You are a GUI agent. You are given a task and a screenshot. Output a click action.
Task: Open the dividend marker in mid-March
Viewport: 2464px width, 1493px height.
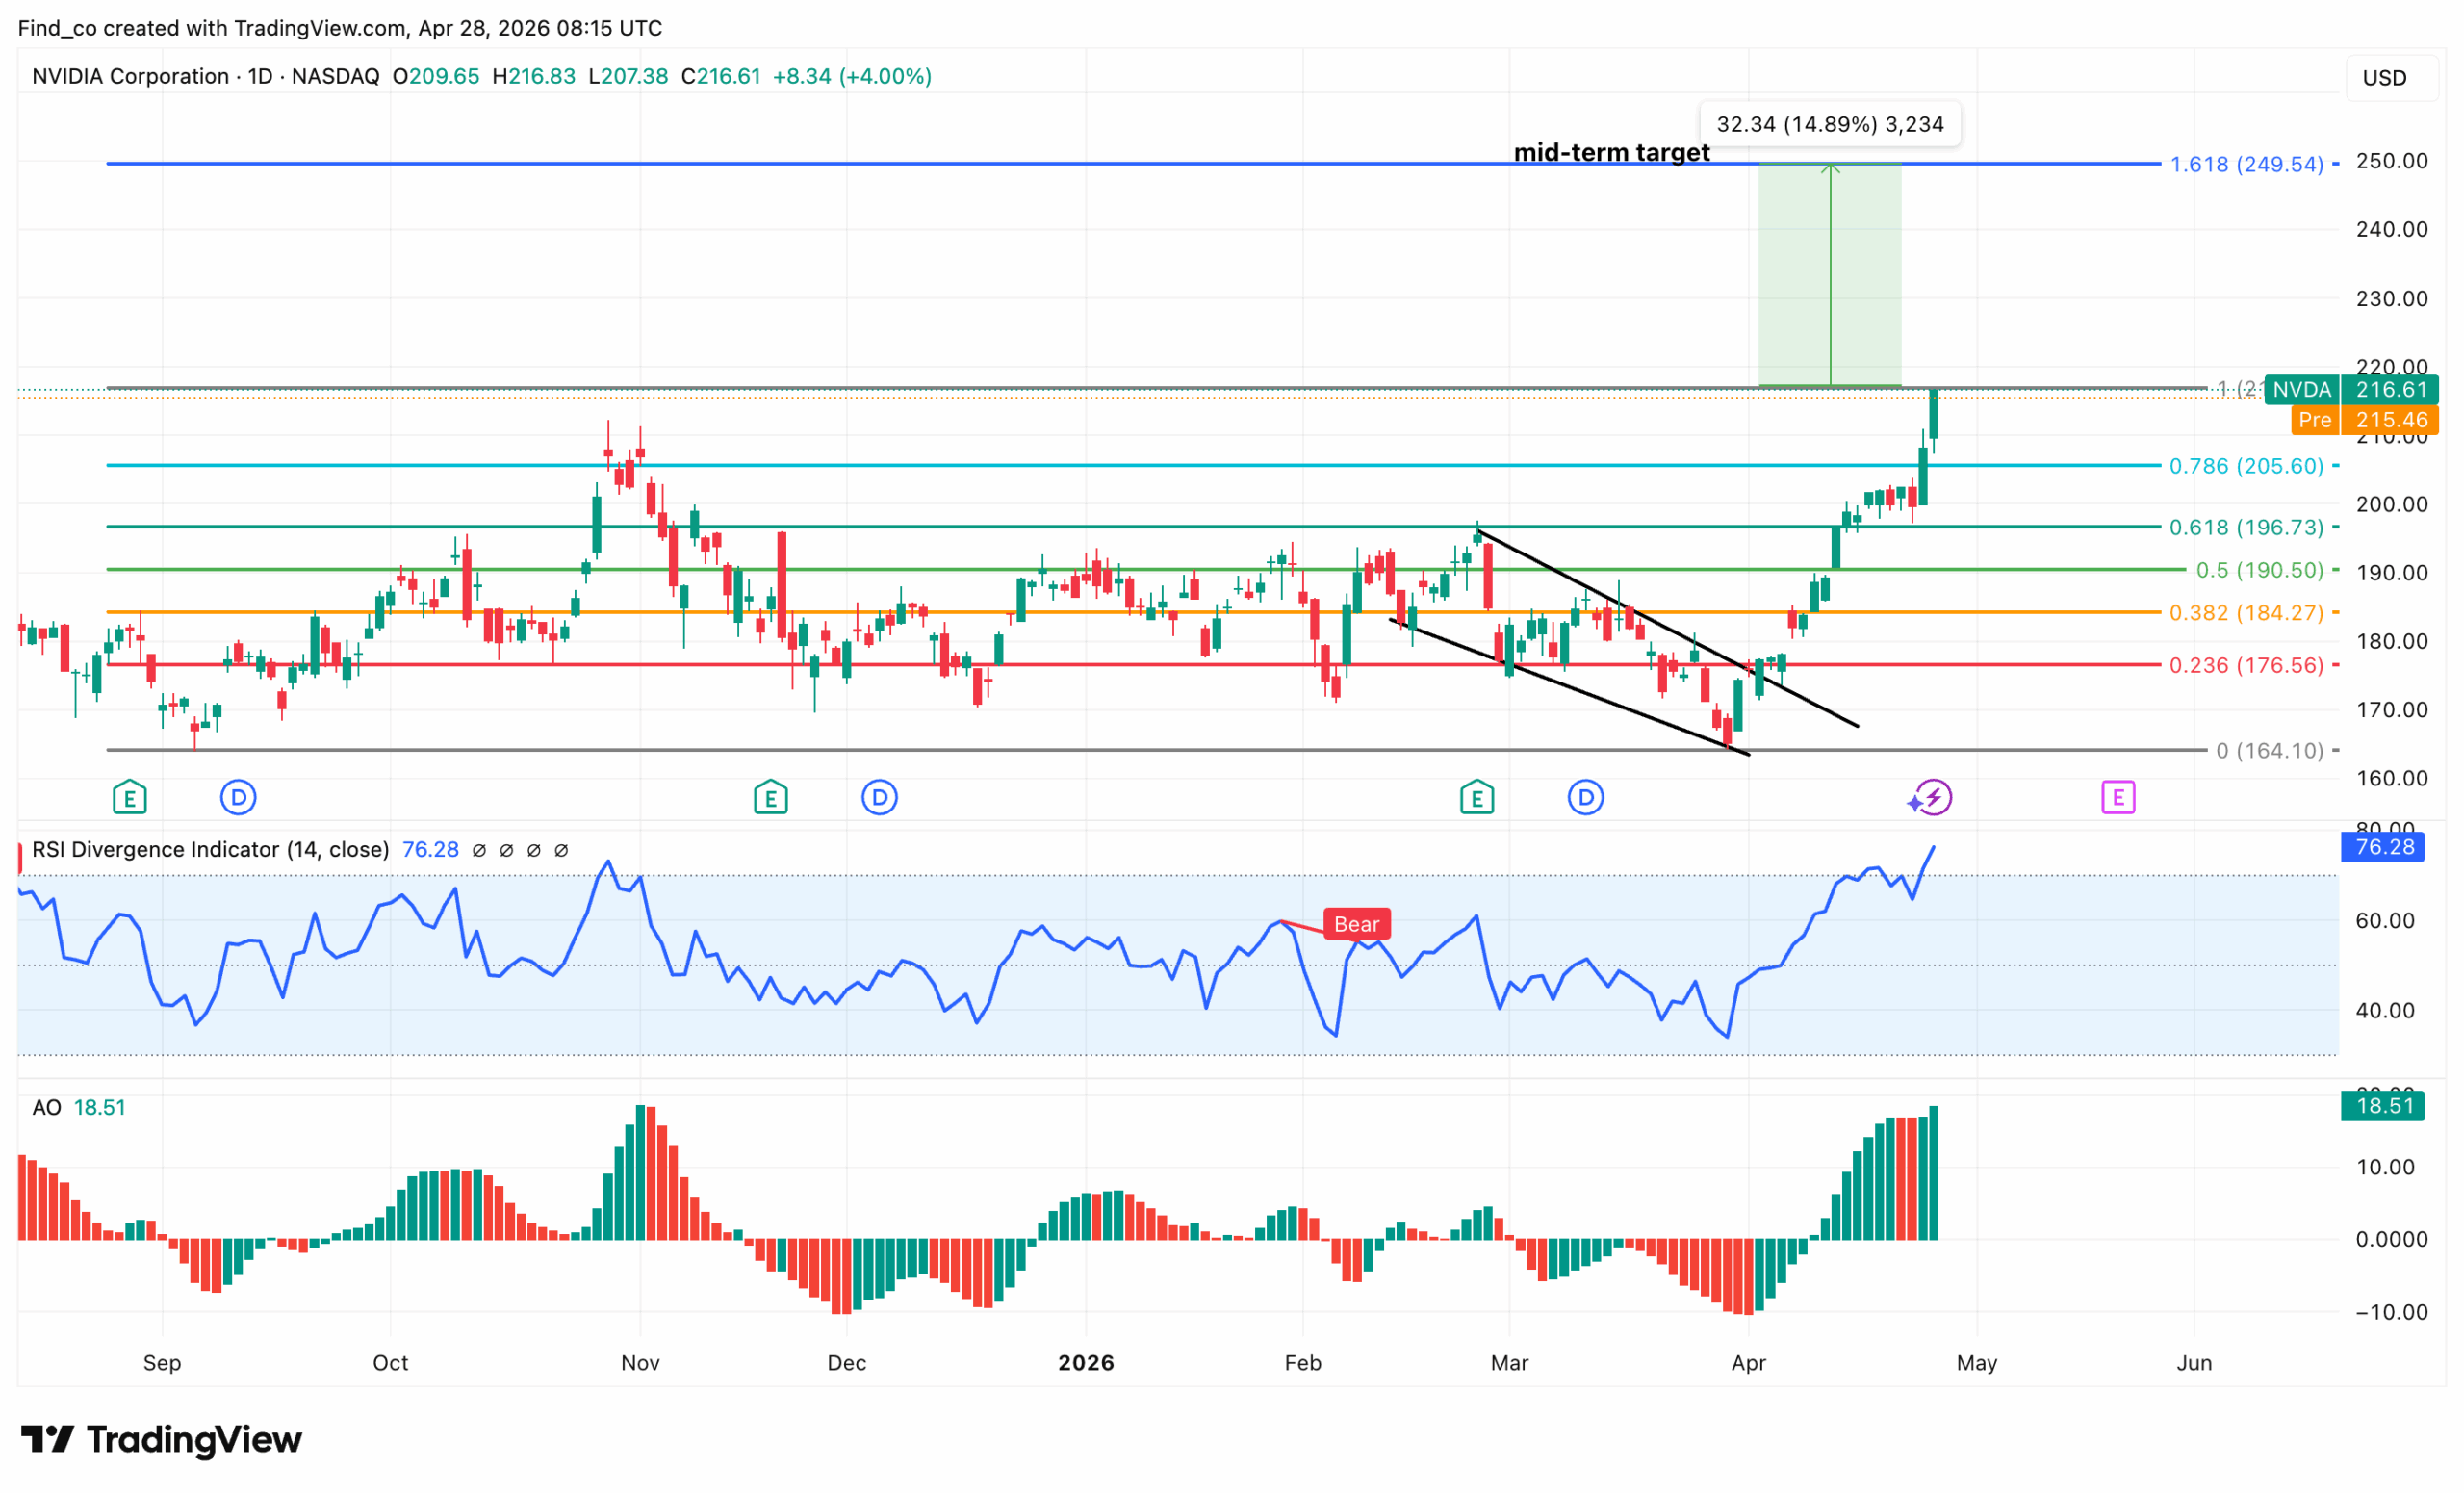tap(1586, 798)
